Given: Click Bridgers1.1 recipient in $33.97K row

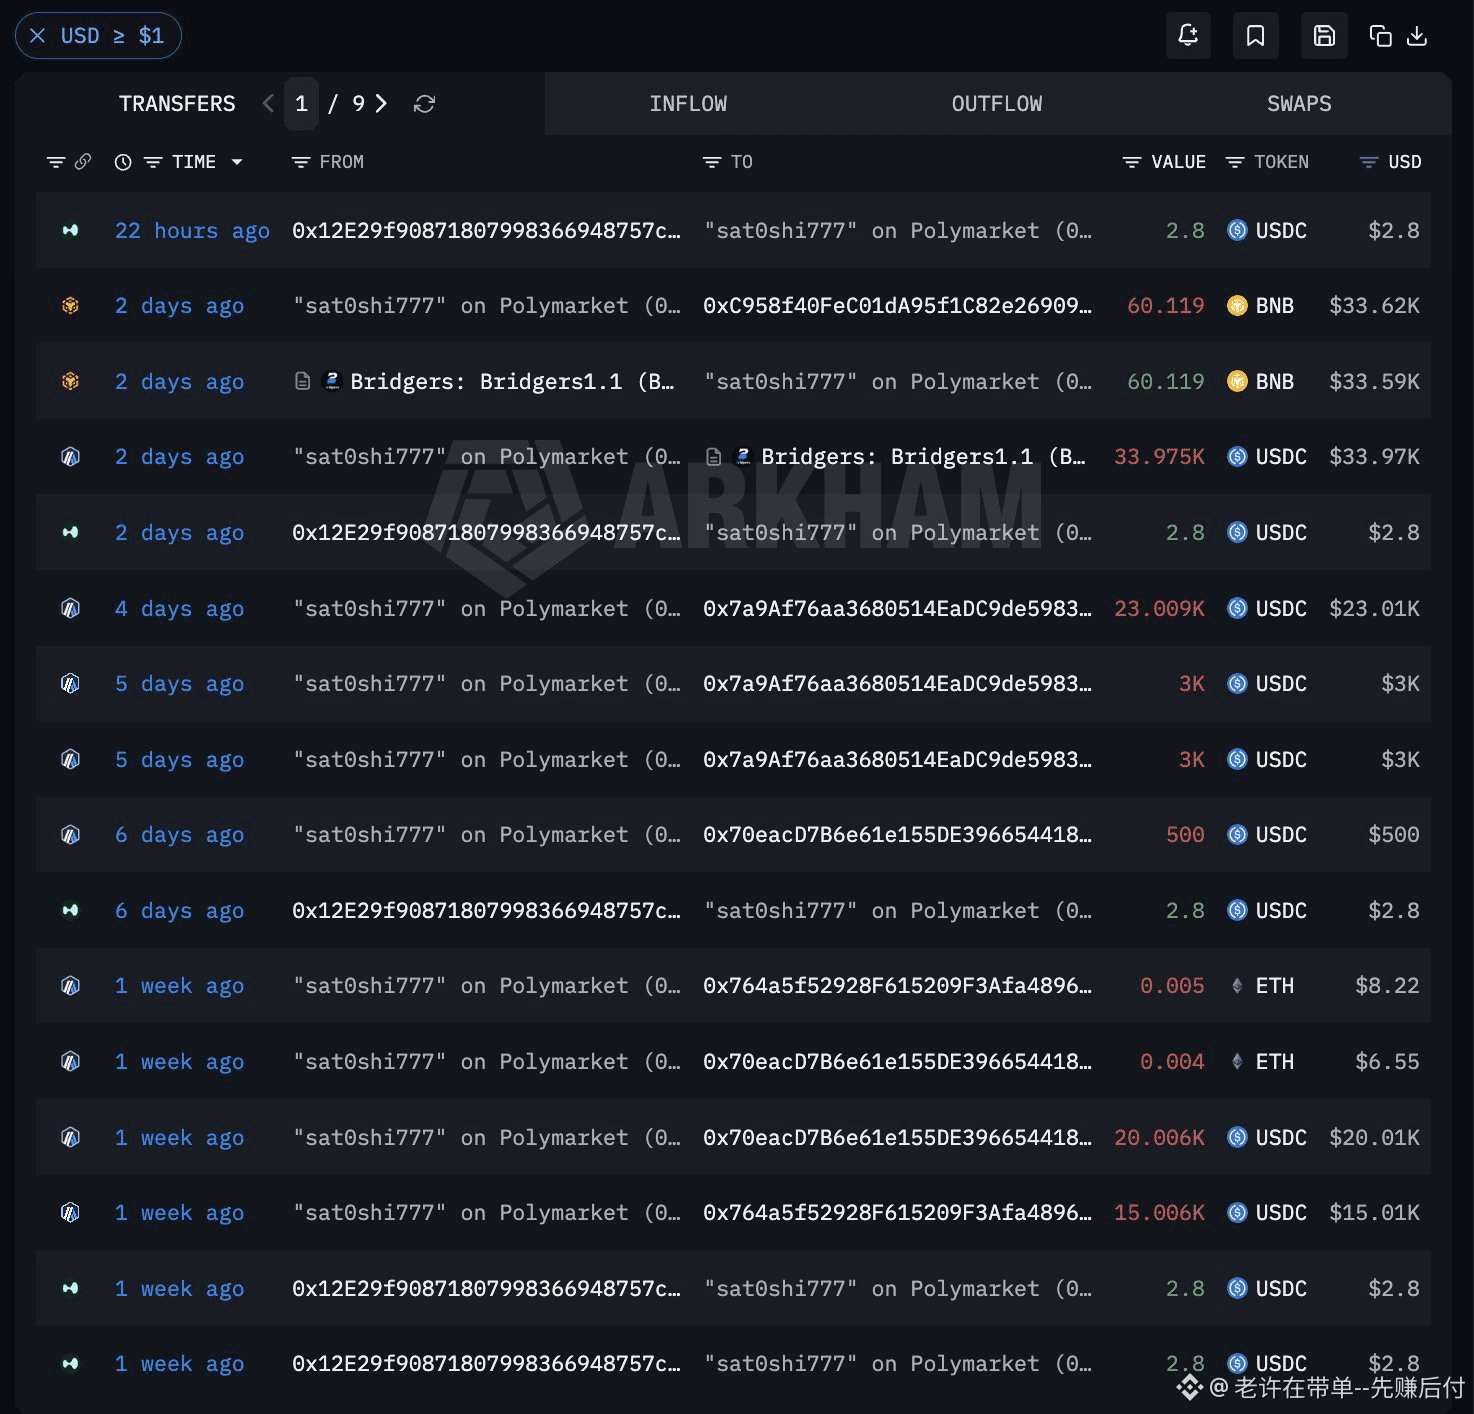Looking at the screenshot, I should [x=922, y=457].
